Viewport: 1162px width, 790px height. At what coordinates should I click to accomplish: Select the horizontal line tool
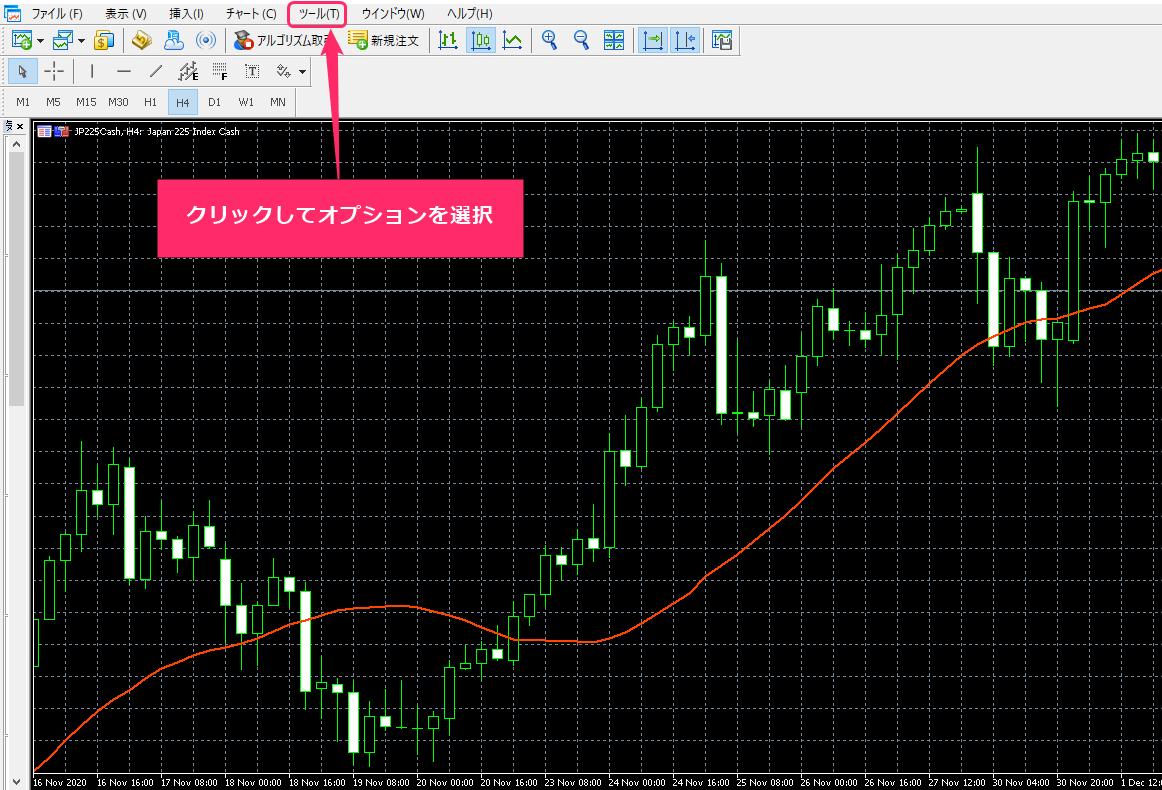(123, 72)
